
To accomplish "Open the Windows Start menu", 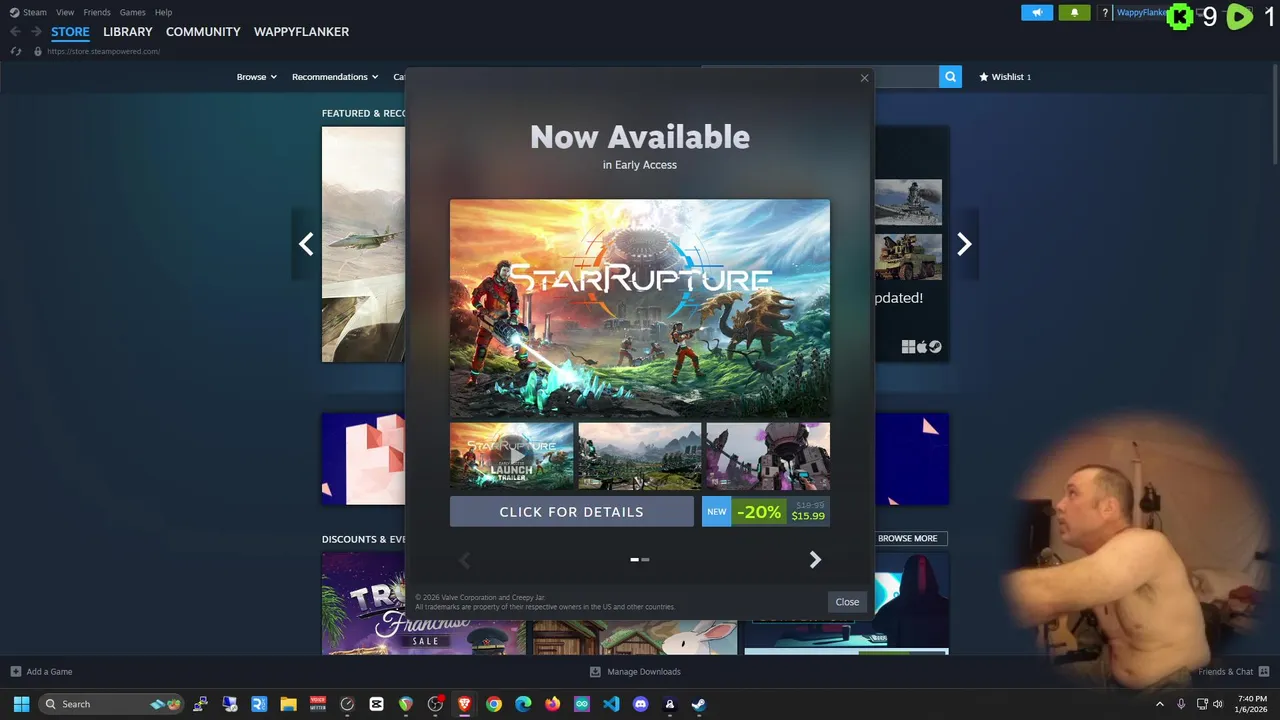I will 21,704.
